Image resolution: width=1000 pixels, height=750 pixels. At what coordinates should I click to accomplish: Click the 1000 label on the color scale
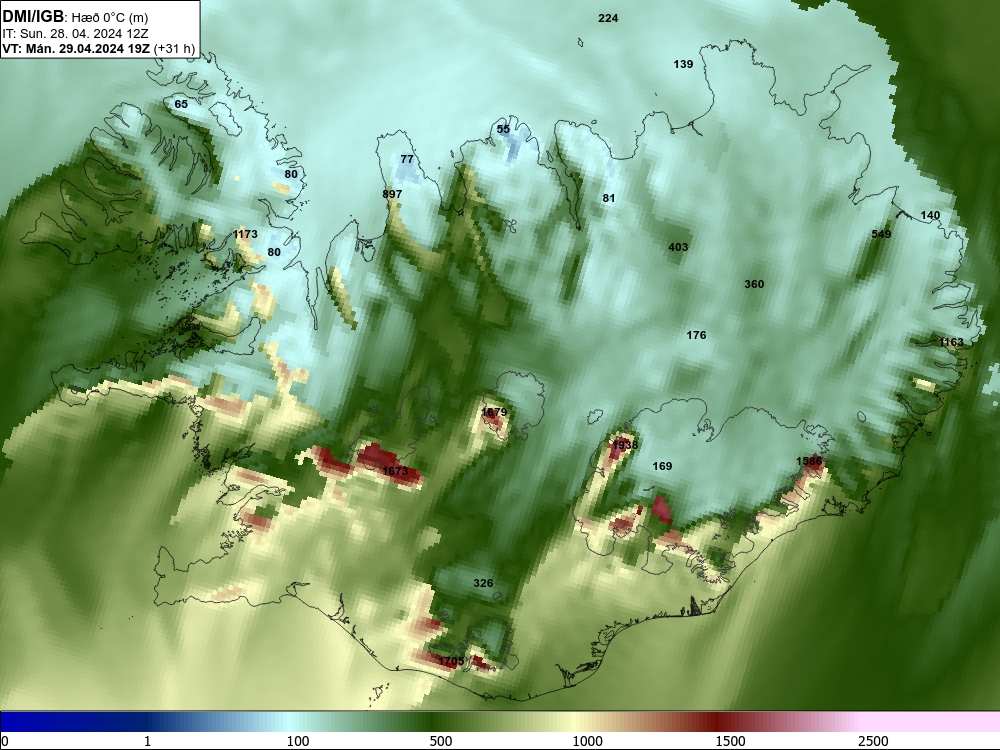[587, 741]
